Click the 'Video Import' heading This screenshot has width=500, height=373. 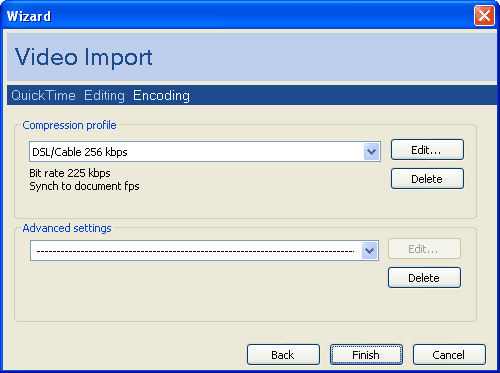[84, 57]
